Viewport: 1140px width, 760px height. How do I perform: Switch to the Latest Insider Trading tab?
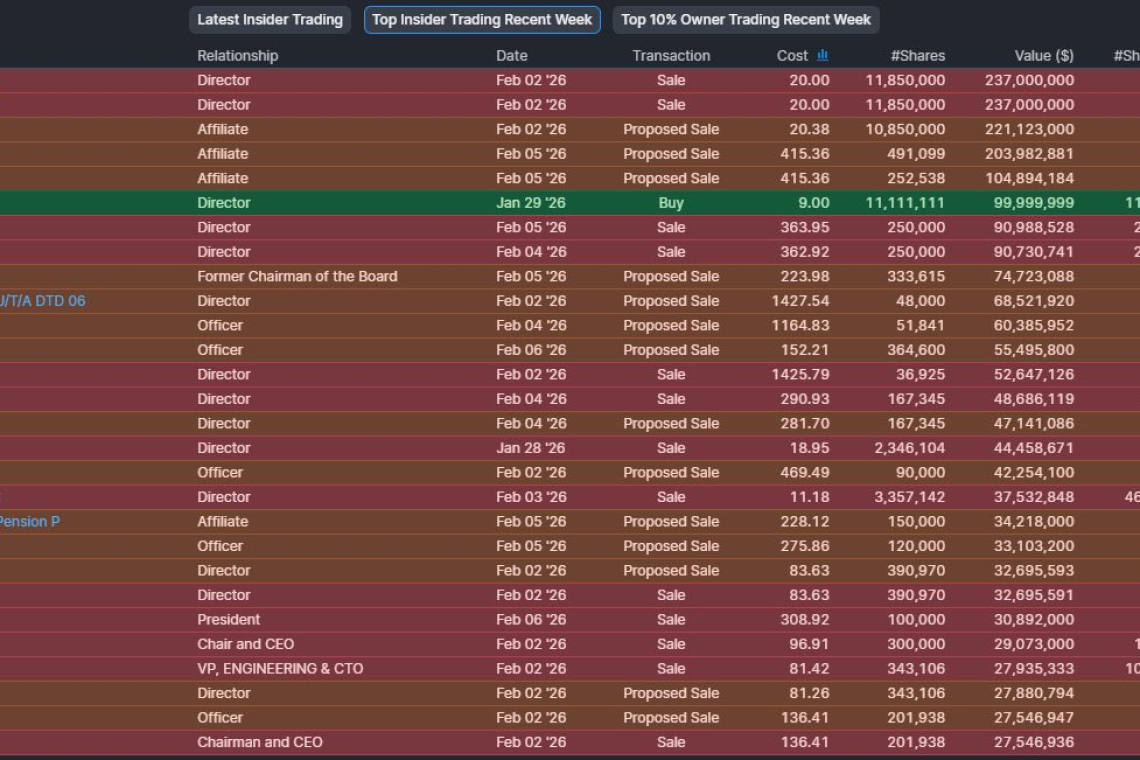coord(269,19)
